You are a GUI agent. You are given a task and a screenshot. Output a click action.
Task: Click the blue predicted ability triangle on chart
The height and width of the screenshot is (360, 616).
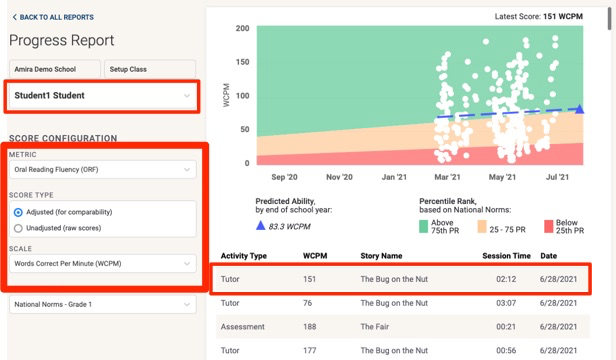(579, 109)
